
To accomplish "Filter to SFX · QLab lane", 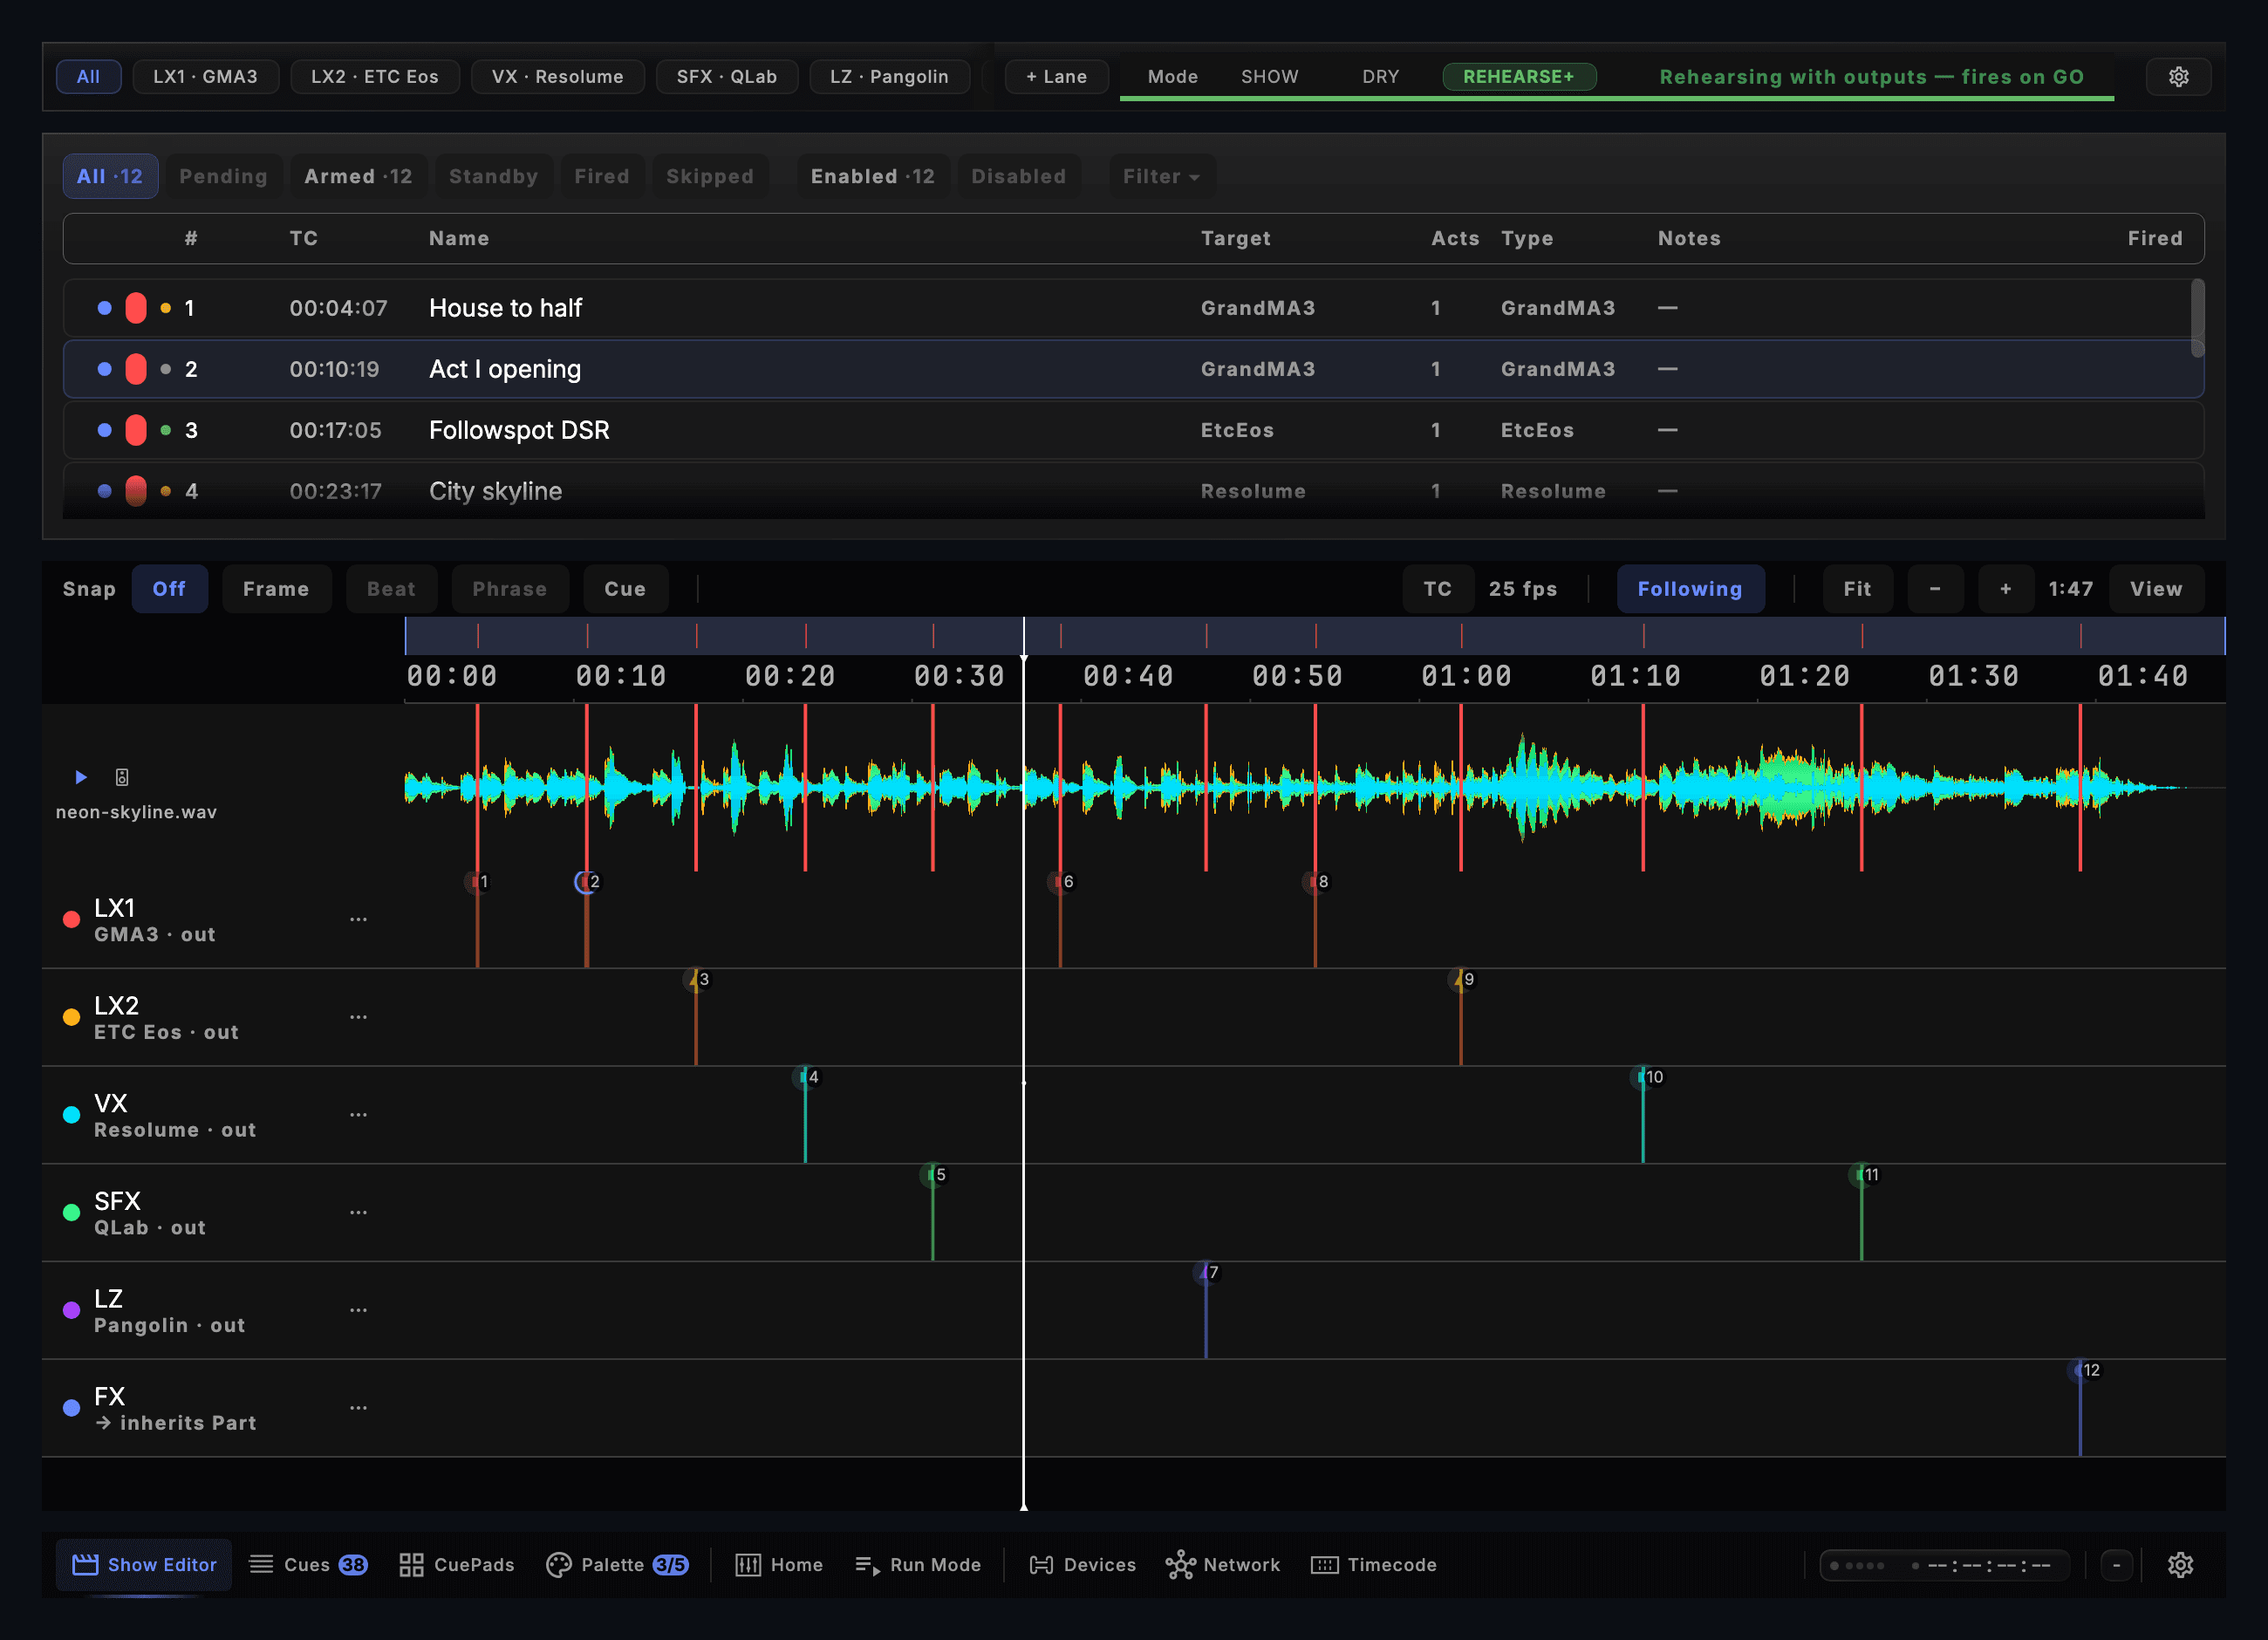I will tap(726, 77).
